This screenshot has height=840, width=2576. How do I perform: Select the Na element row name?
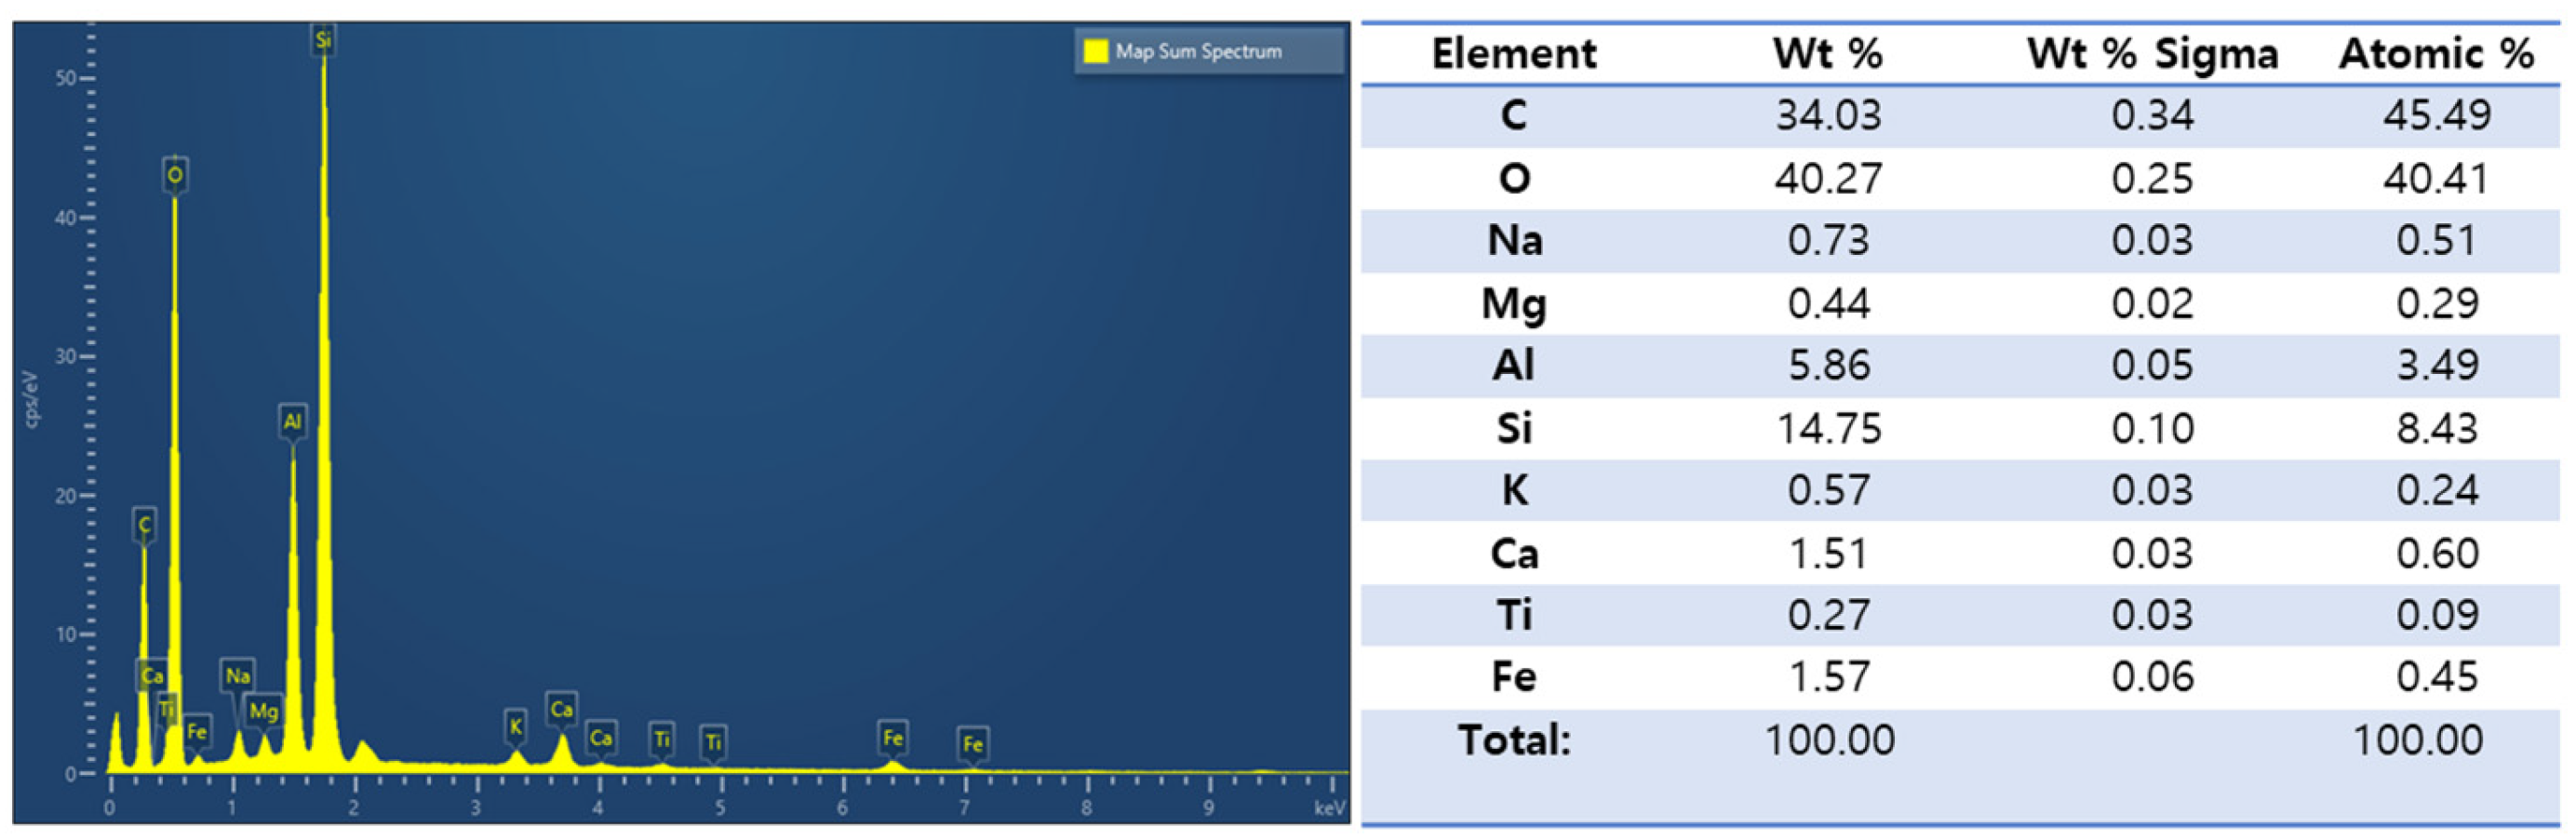[x=1514, y=240]
